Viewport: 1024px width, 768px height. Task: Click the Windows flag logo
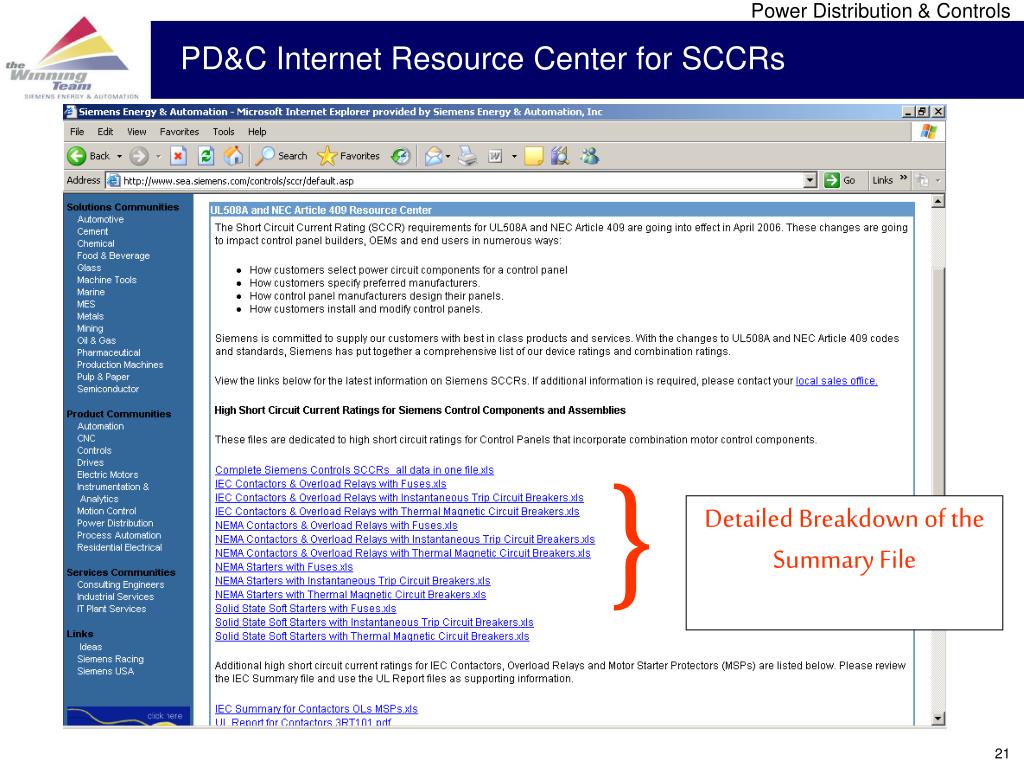929,131
